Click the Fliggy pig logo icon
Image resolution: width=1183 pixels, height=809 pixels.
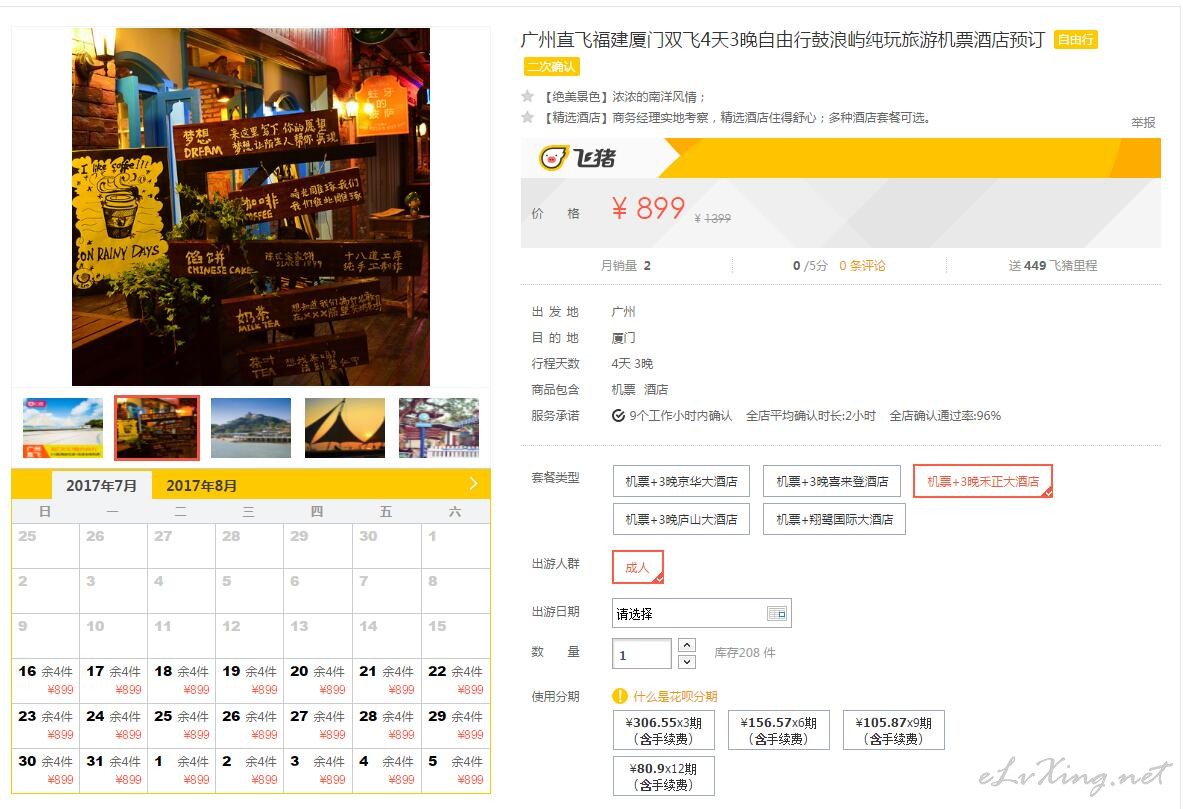[x=553, y=158]
